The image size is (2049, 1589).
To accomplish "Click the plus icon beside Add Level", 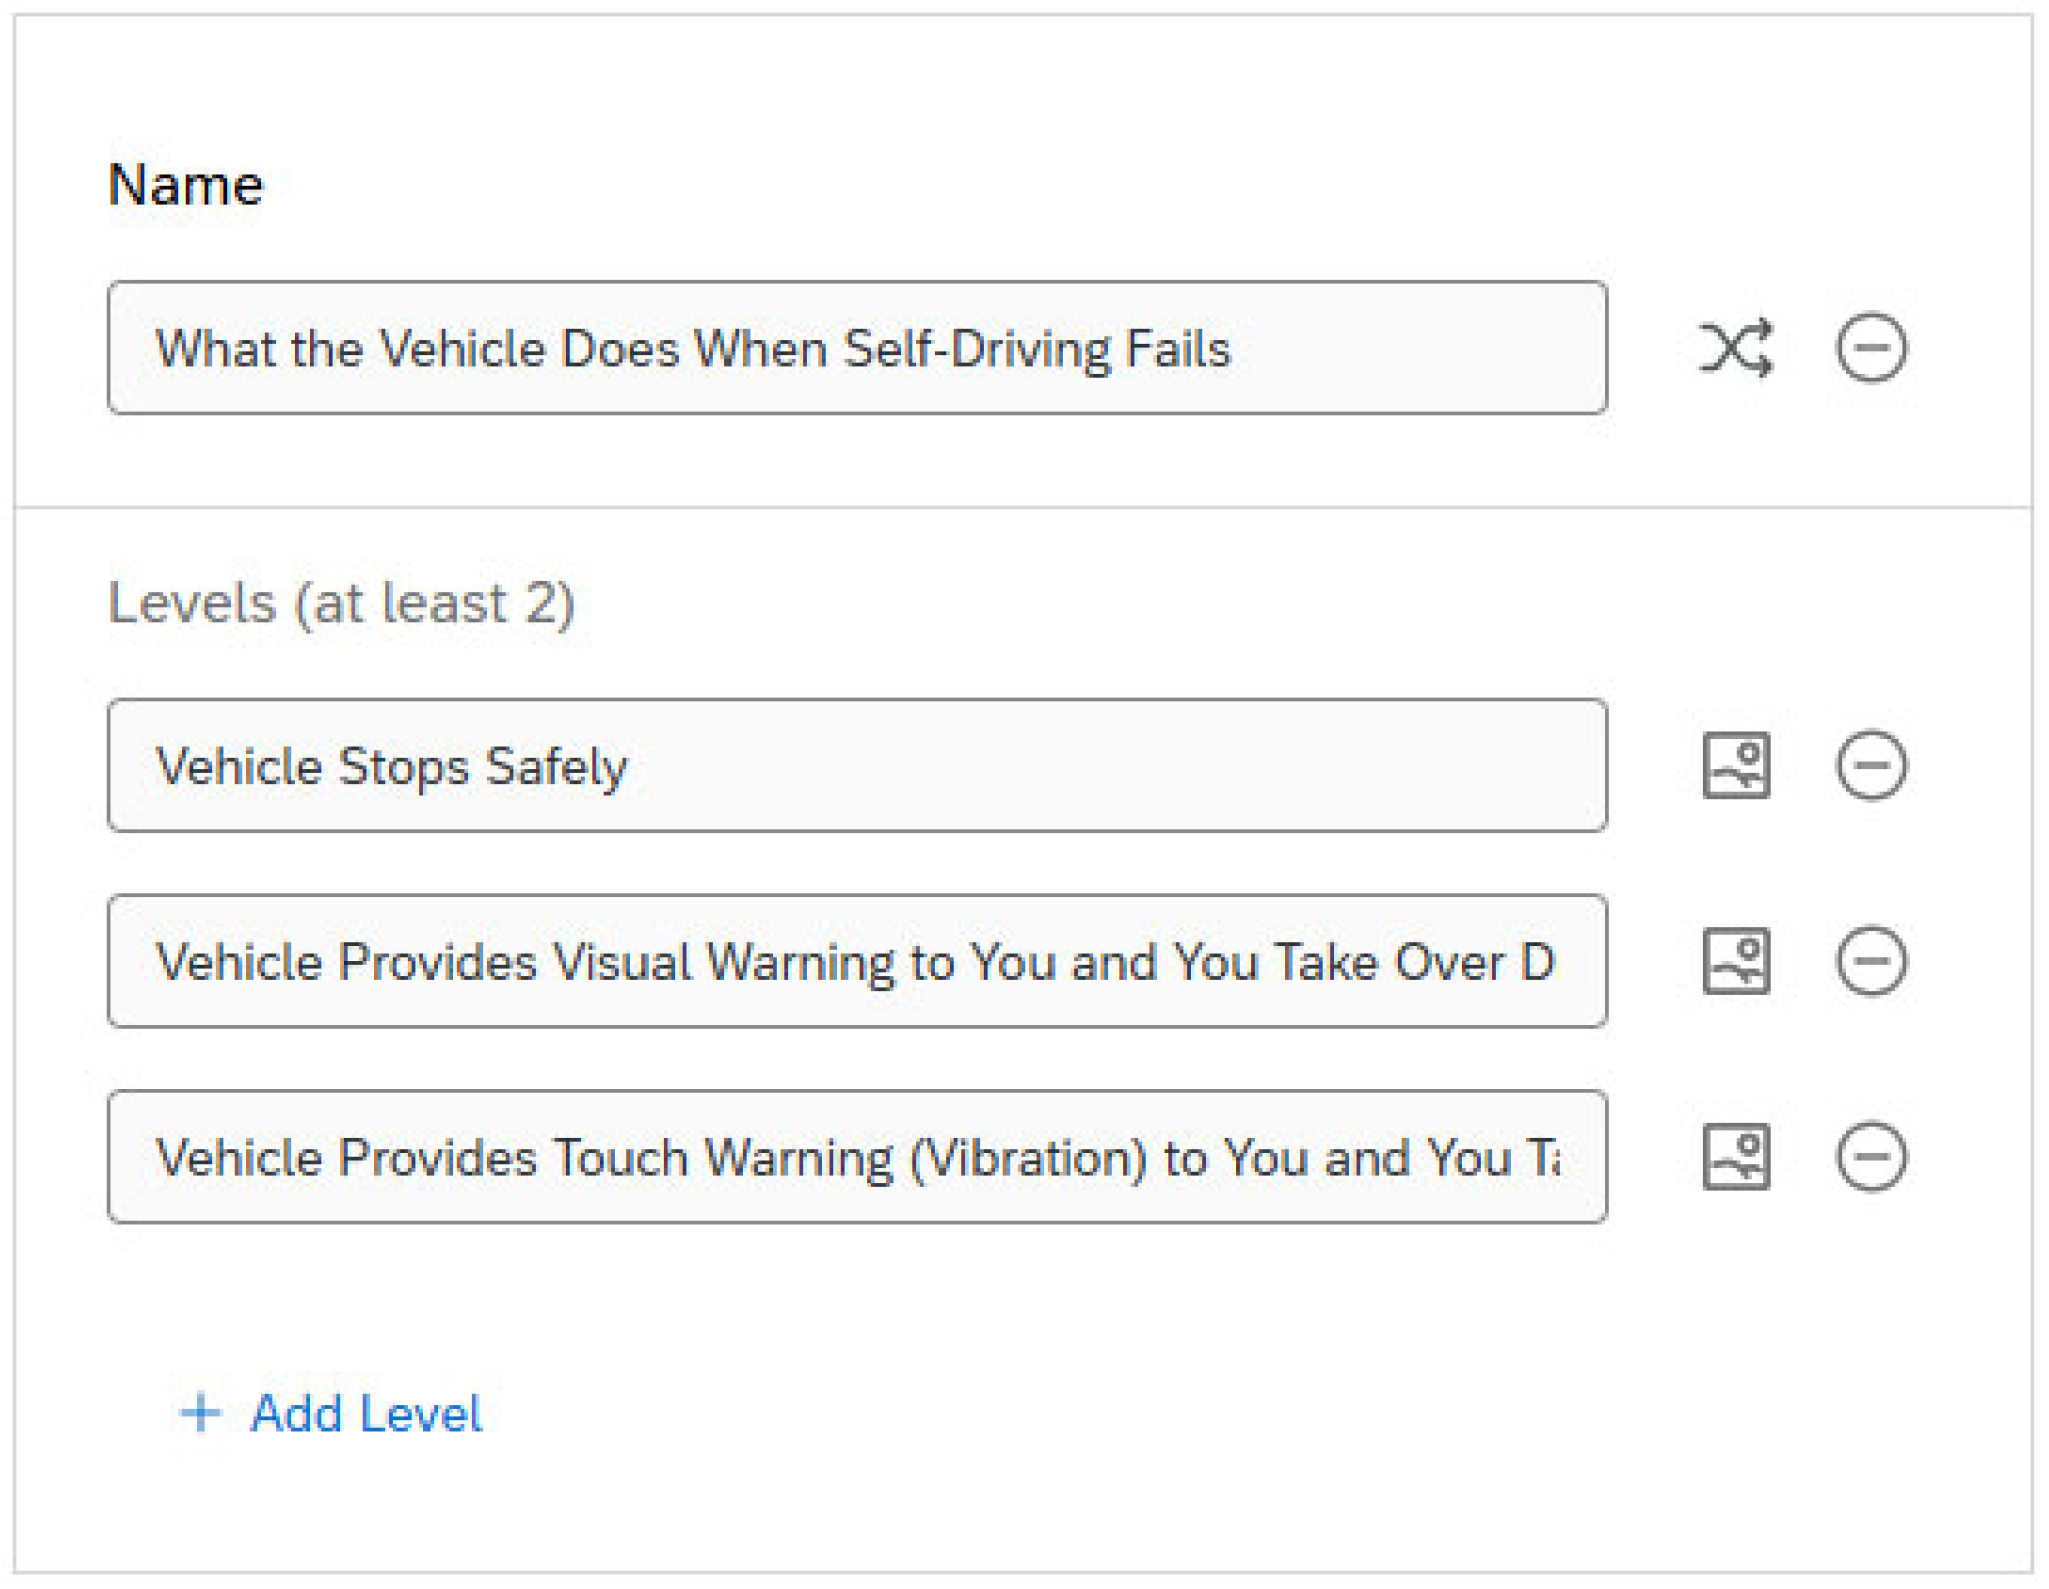I will click(200, 1413).
